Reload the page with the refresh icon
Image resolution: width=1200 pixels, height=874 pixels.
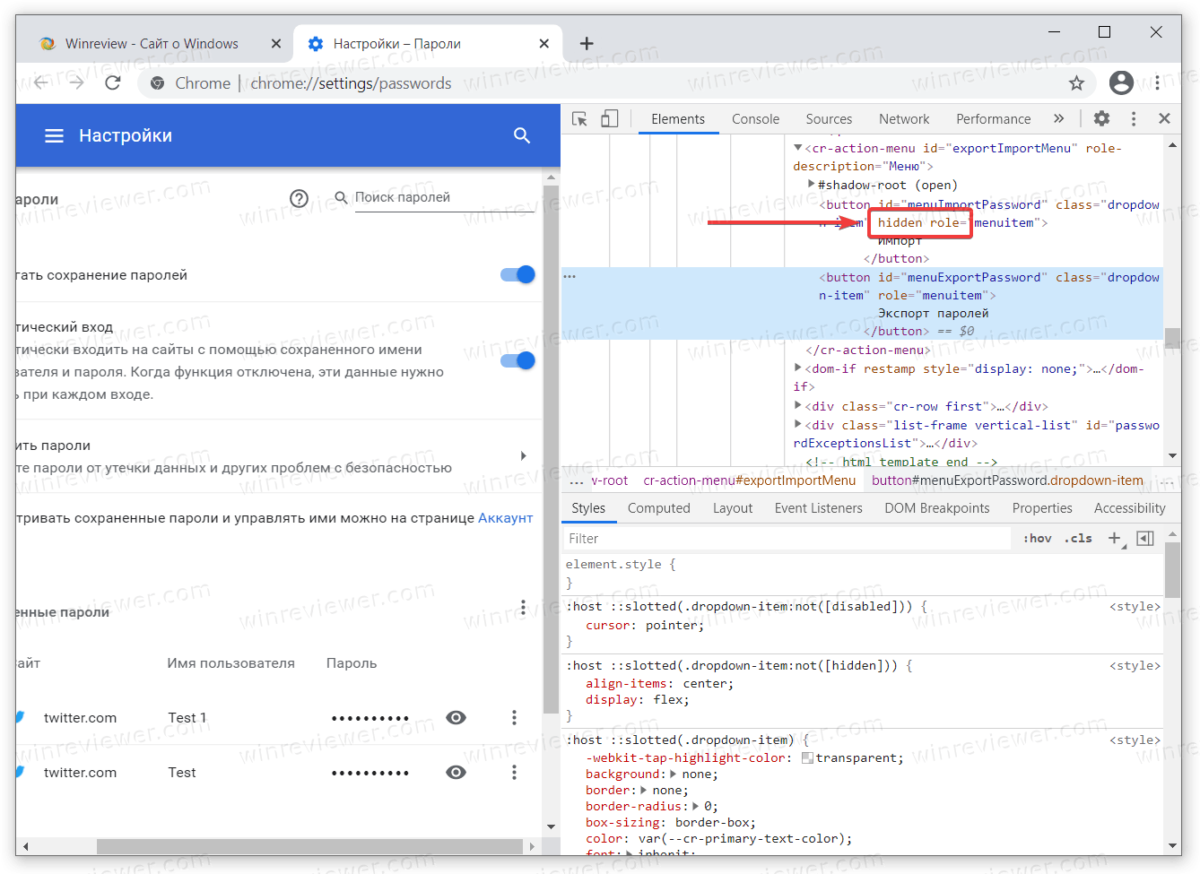click(113, 83)
